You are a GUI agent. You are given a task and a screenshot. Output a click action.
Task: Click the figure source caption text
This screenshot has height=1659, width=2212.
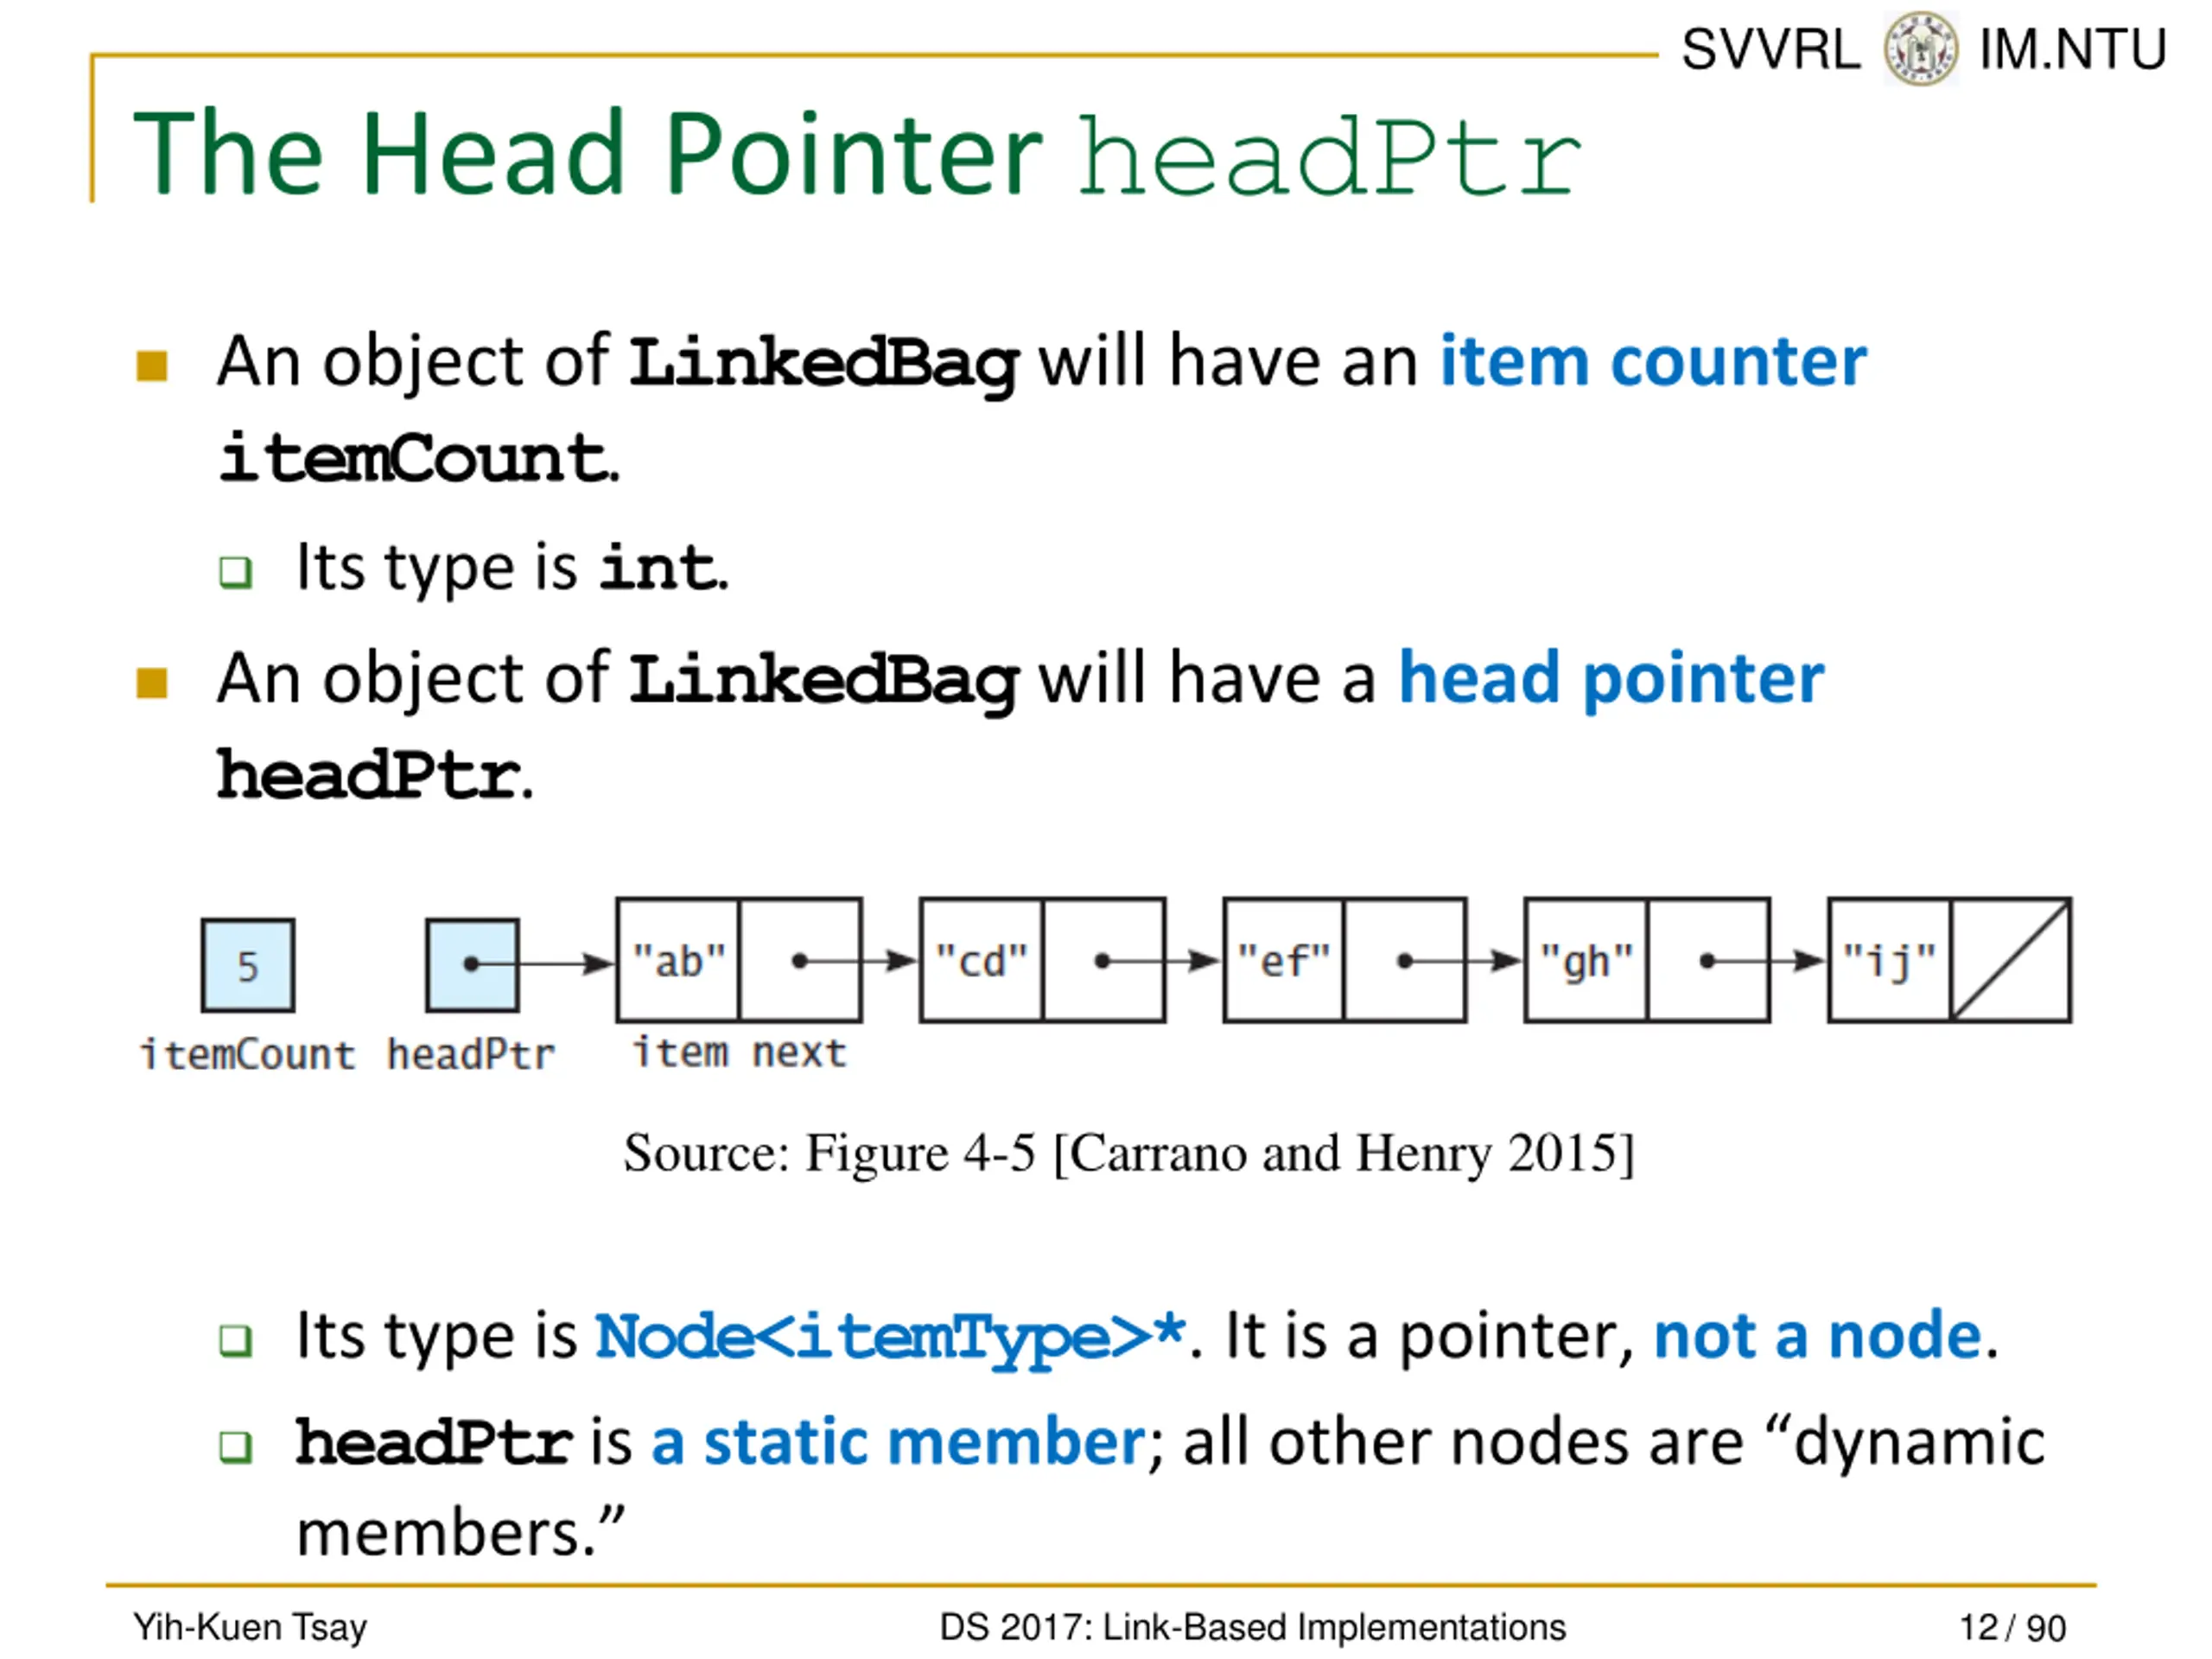(x=1129, y=1153)
